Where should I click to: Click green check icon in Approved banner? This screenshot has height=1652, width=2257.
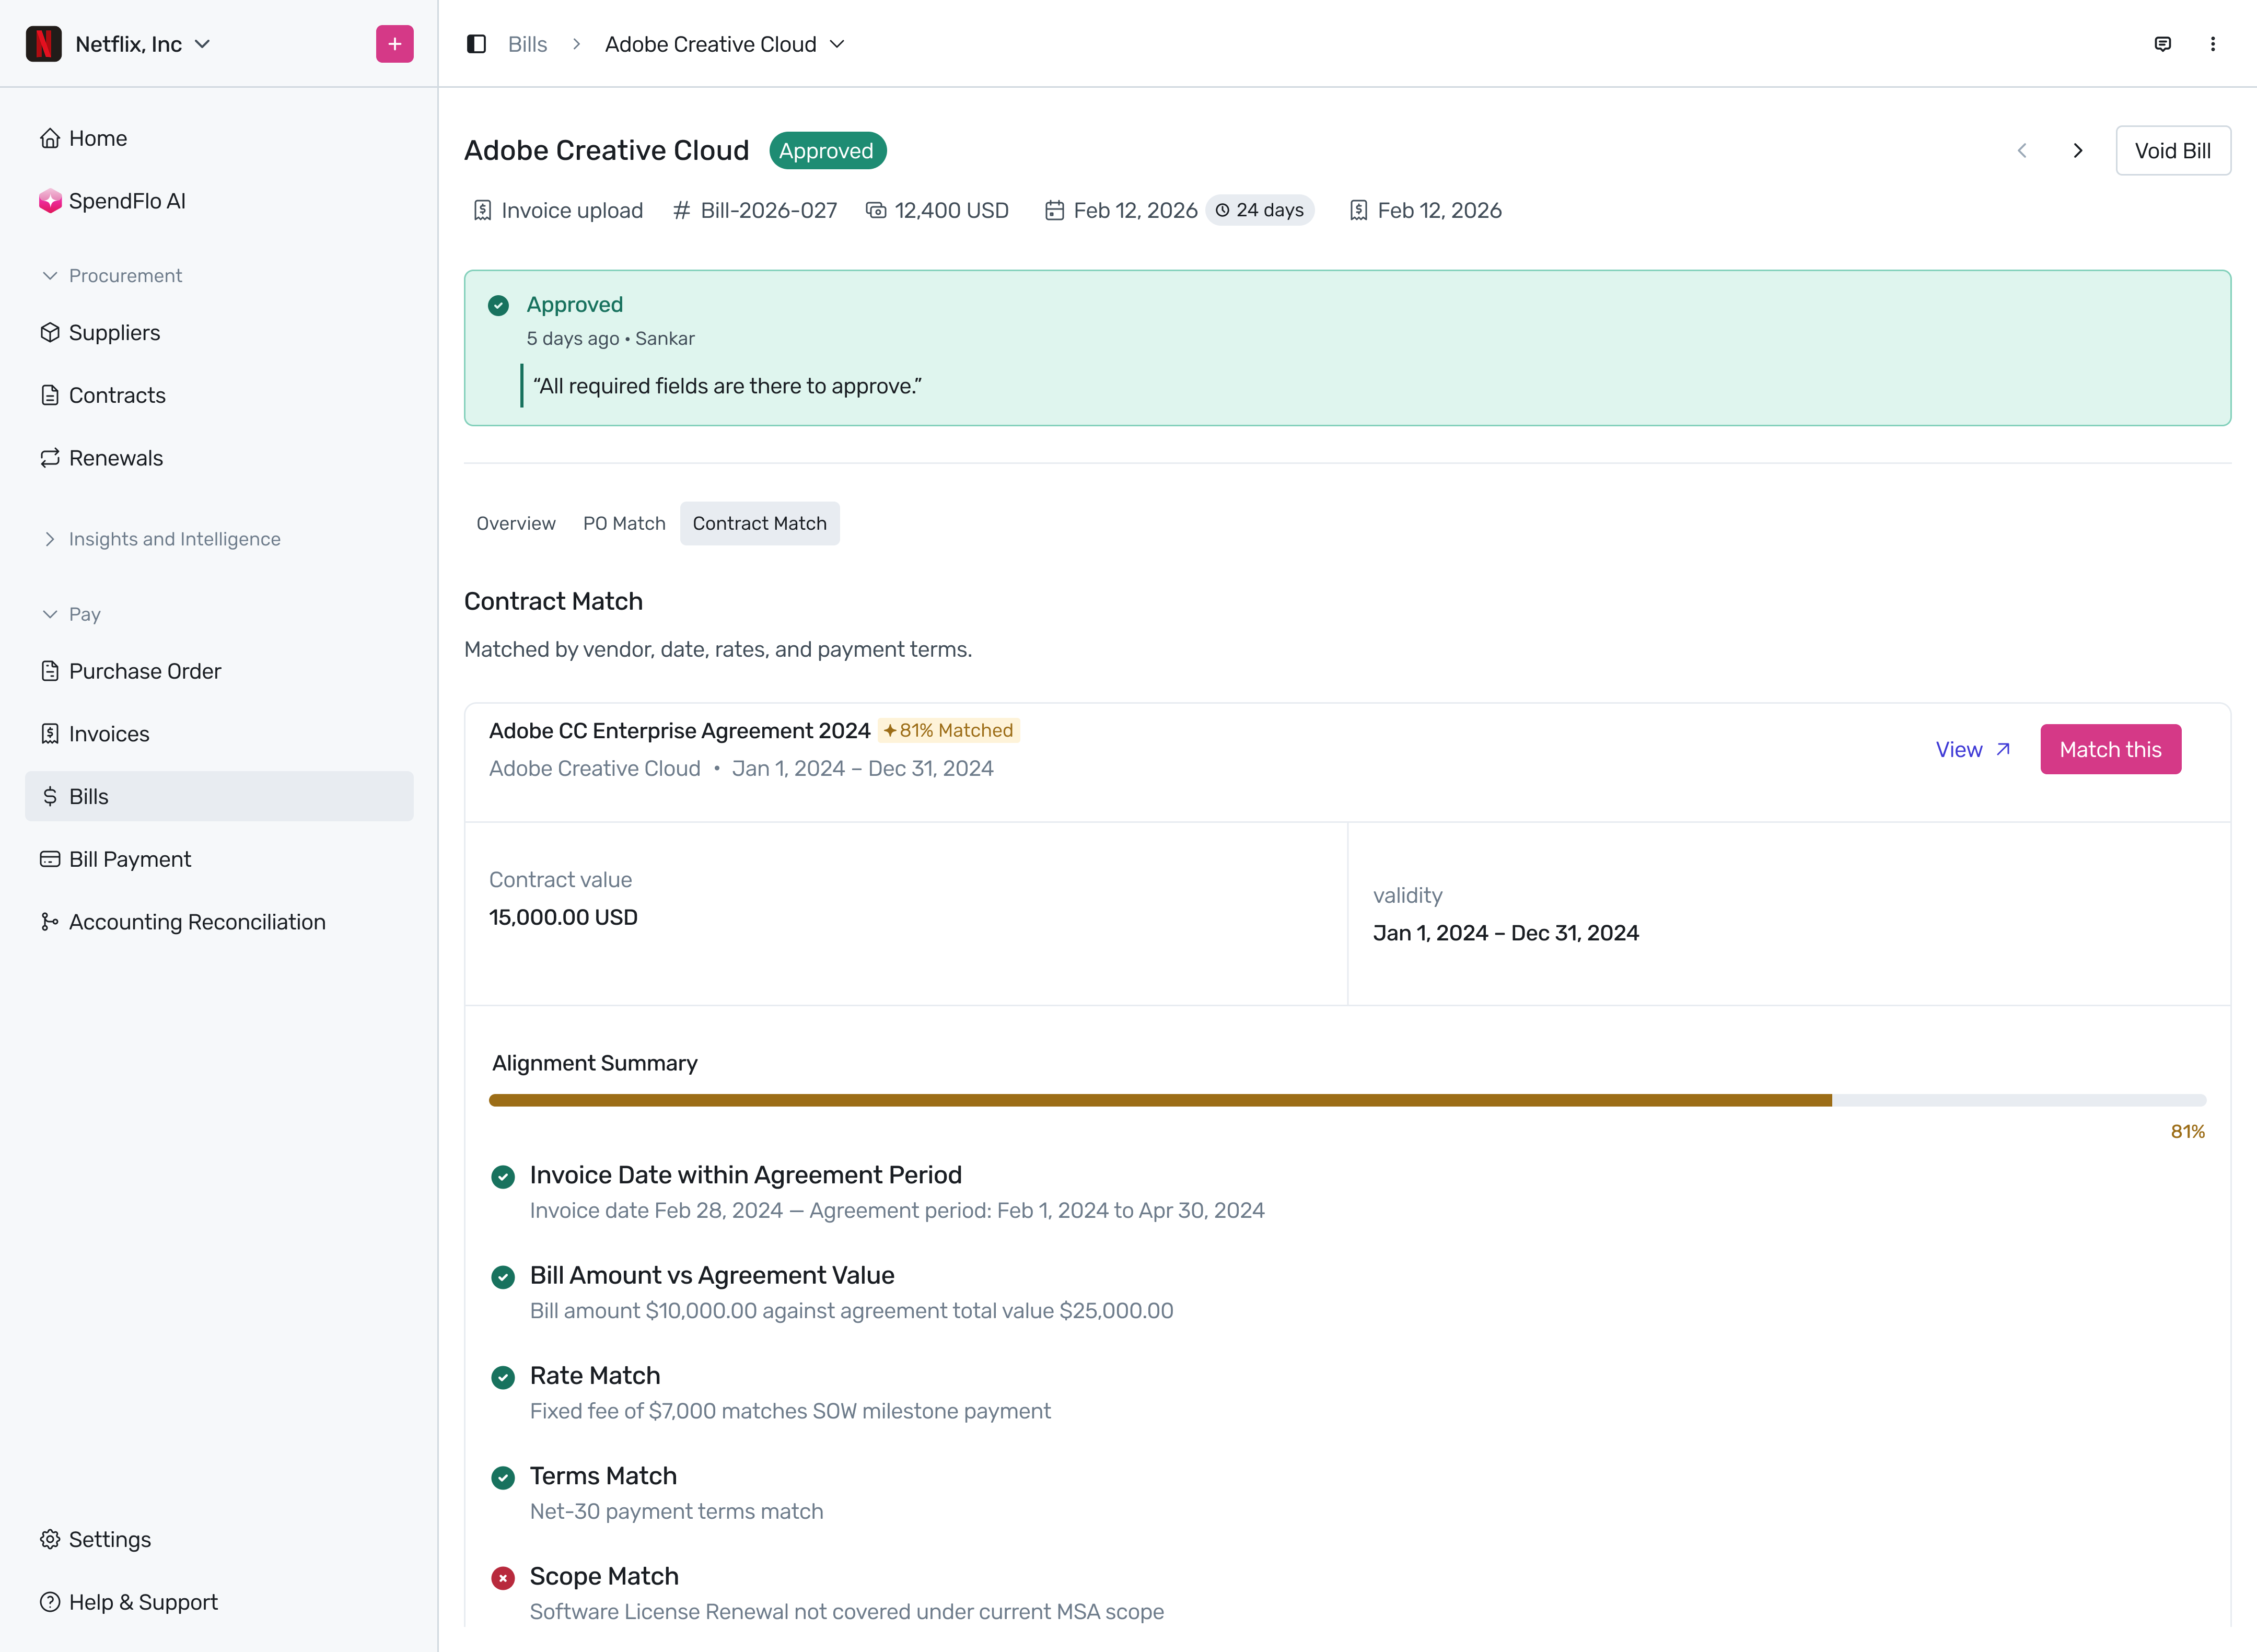pos(498,305)
